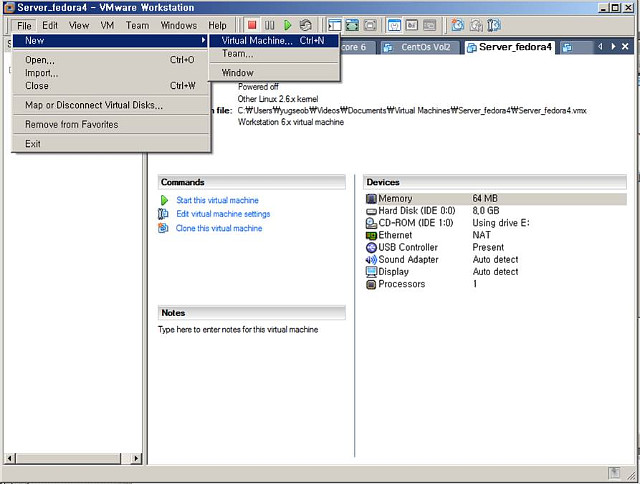Select Open... in the File menu
Viewport: 640px width, 484px height.
[x=110, y=60]
